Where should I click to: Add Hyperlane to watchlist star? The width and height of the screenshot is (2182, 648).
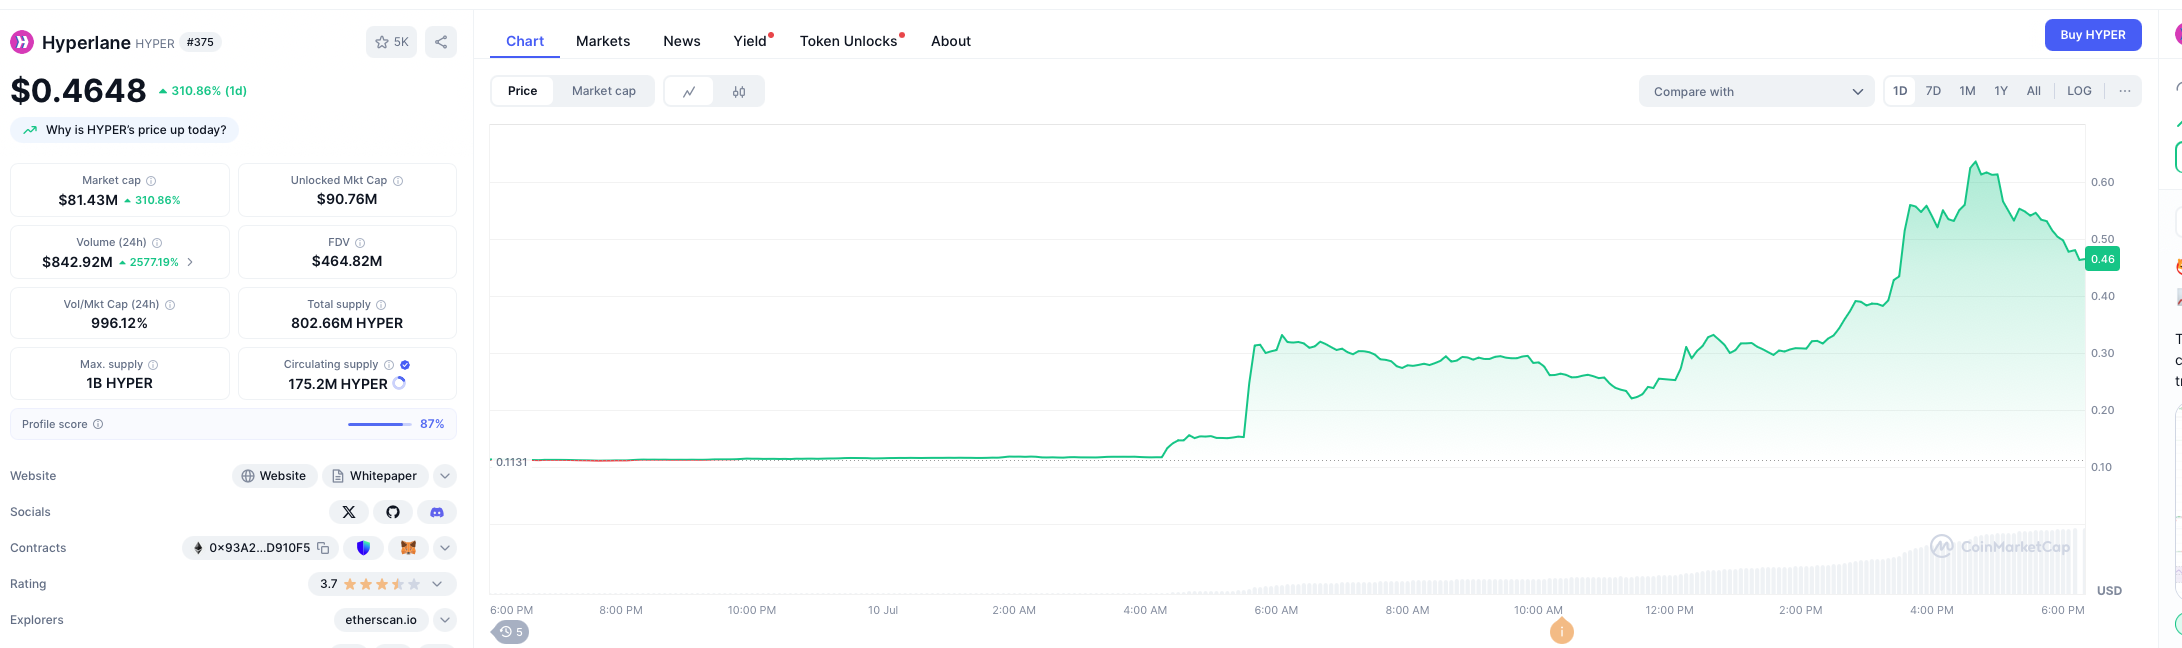[390, 42]
